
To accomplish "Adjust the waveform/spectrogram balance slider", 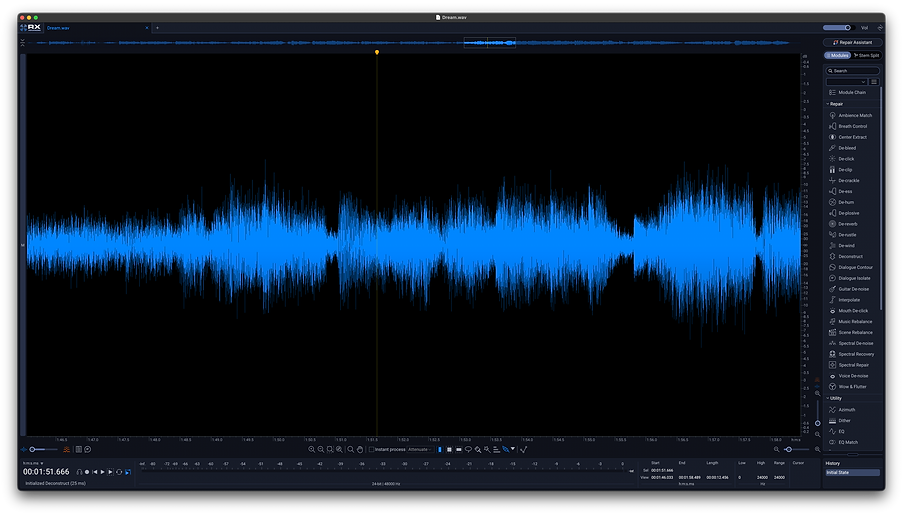I will (x=43, y=449).
